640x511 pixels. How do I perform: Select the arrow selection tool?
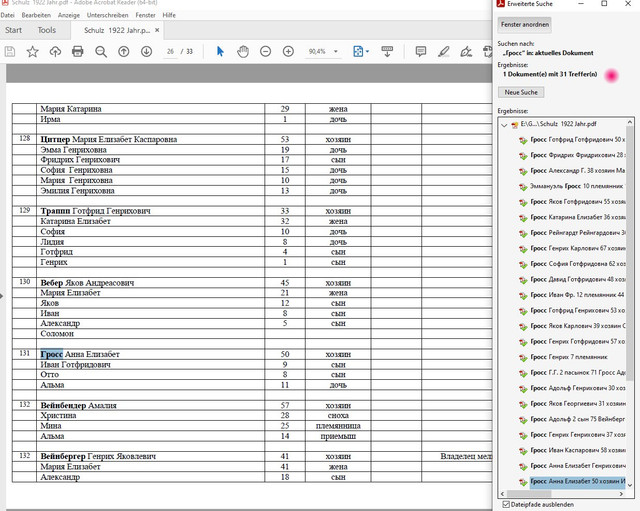[220, 51]
